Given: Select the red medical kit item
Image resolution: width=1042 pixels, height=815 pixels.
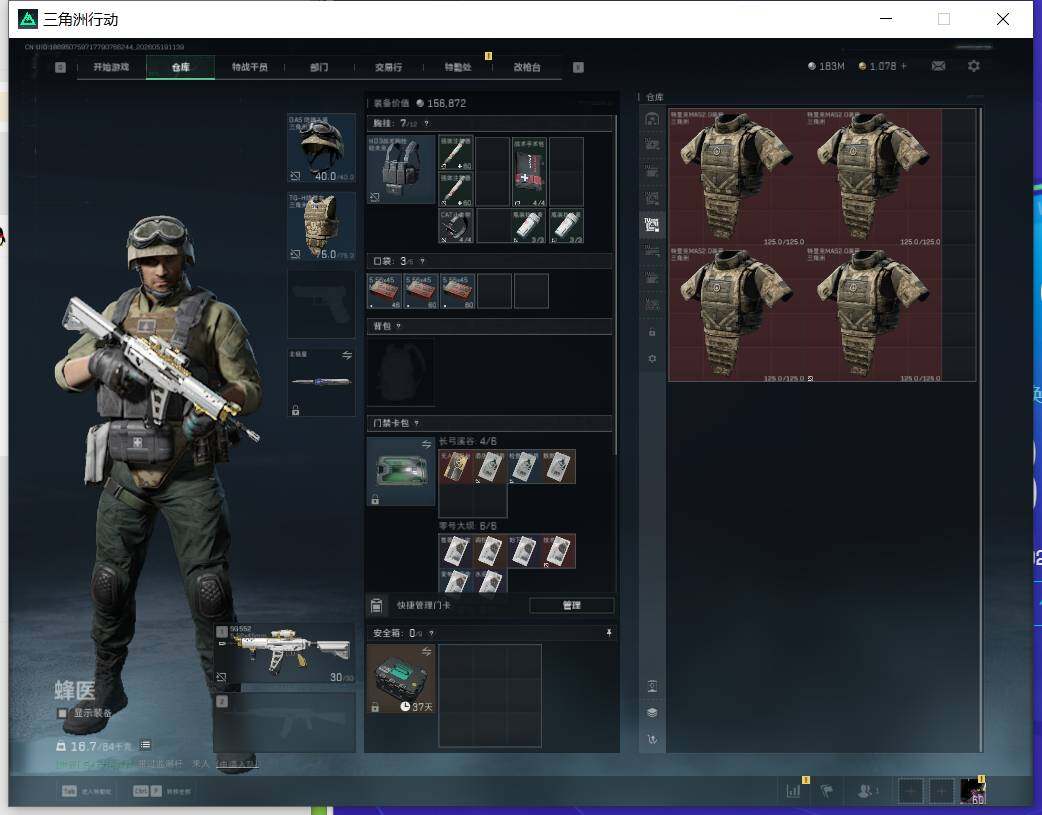Looking at the screenshot, I should click(529, 172).
